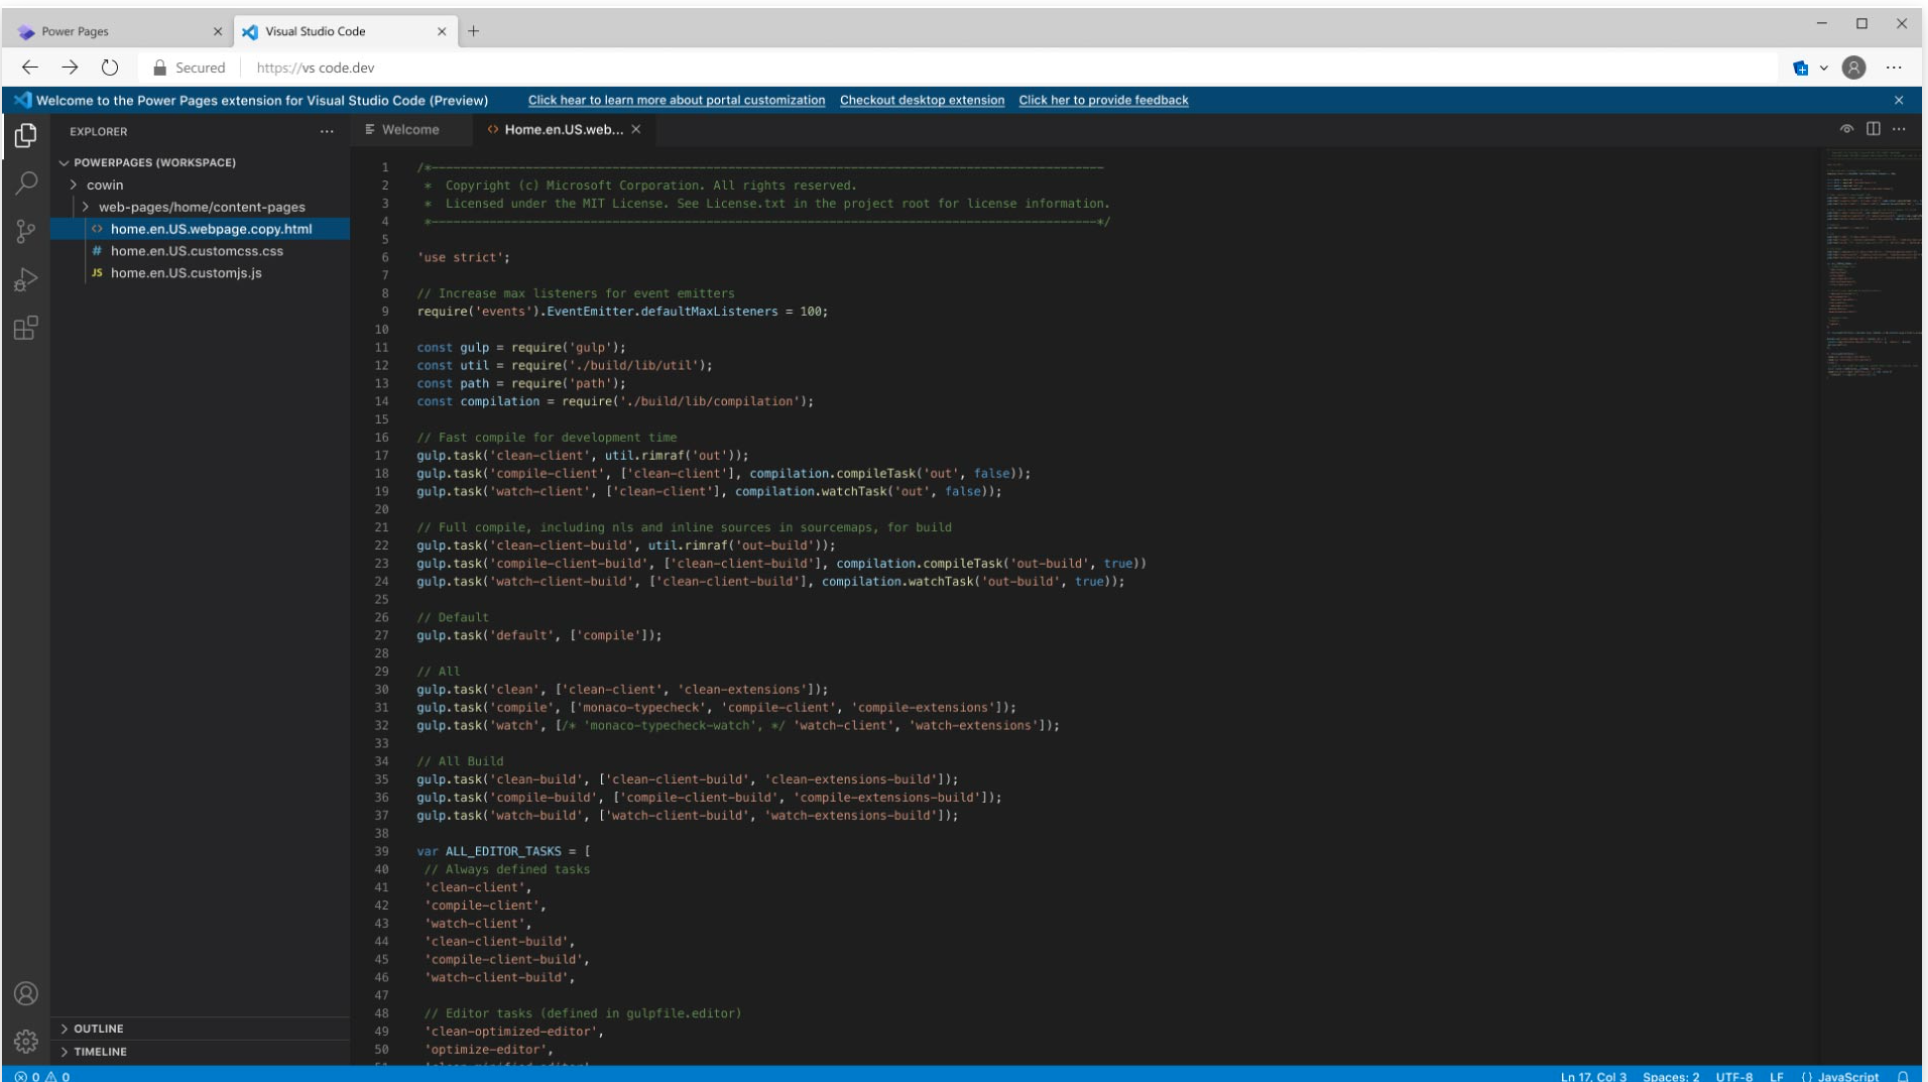Viewport: 1928px width, 1082px height.
Task: Close the Power Pages browser tab
Action: pyautogui.click(x=218, y=32)
